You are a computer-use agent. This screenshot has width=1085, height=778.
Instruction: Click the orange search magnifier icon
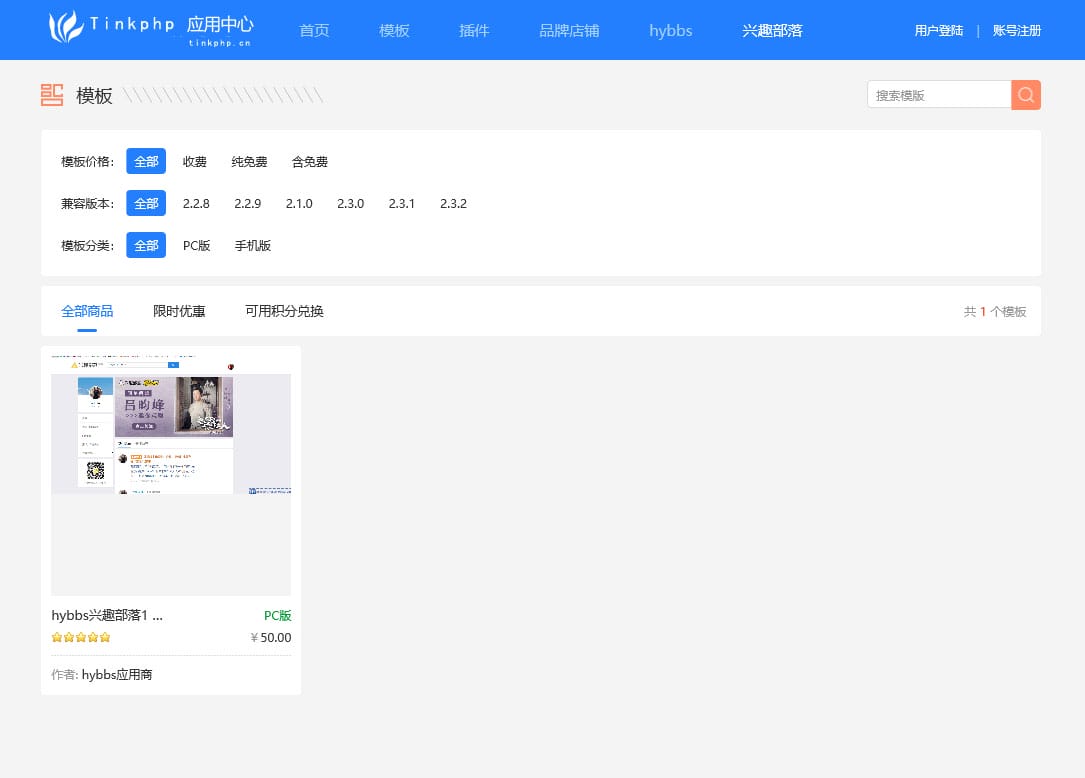(x=1025, y=94)
